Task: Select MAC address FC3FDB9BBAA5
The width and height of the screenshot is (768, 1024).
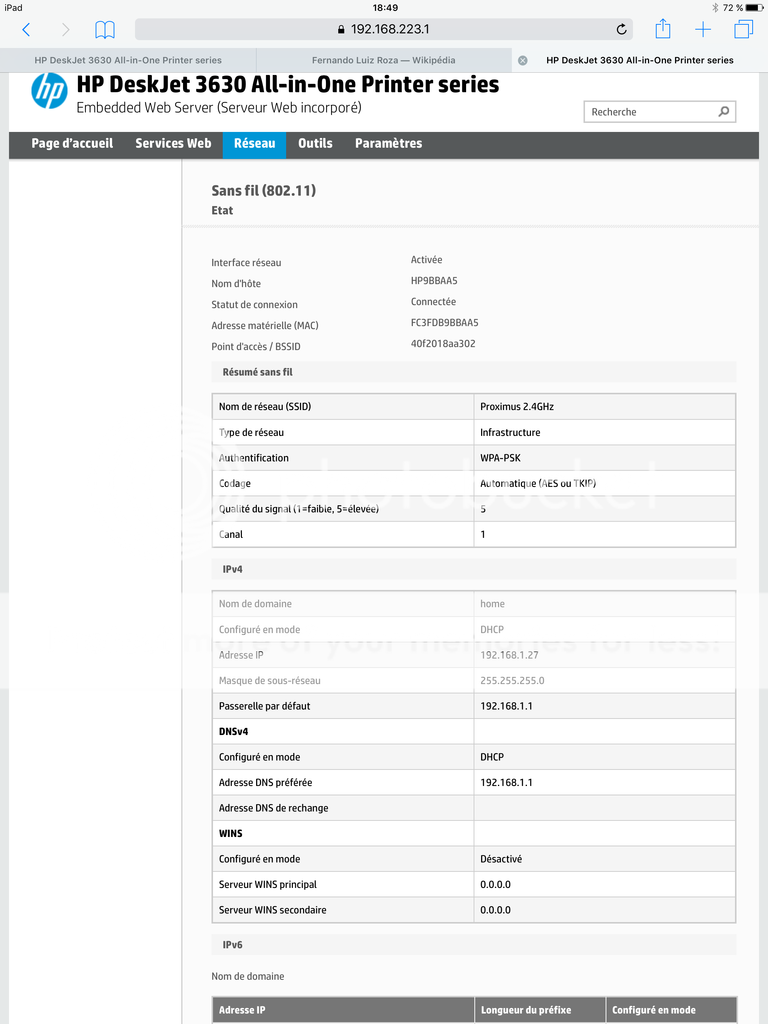Action: (x=445, y=323)
